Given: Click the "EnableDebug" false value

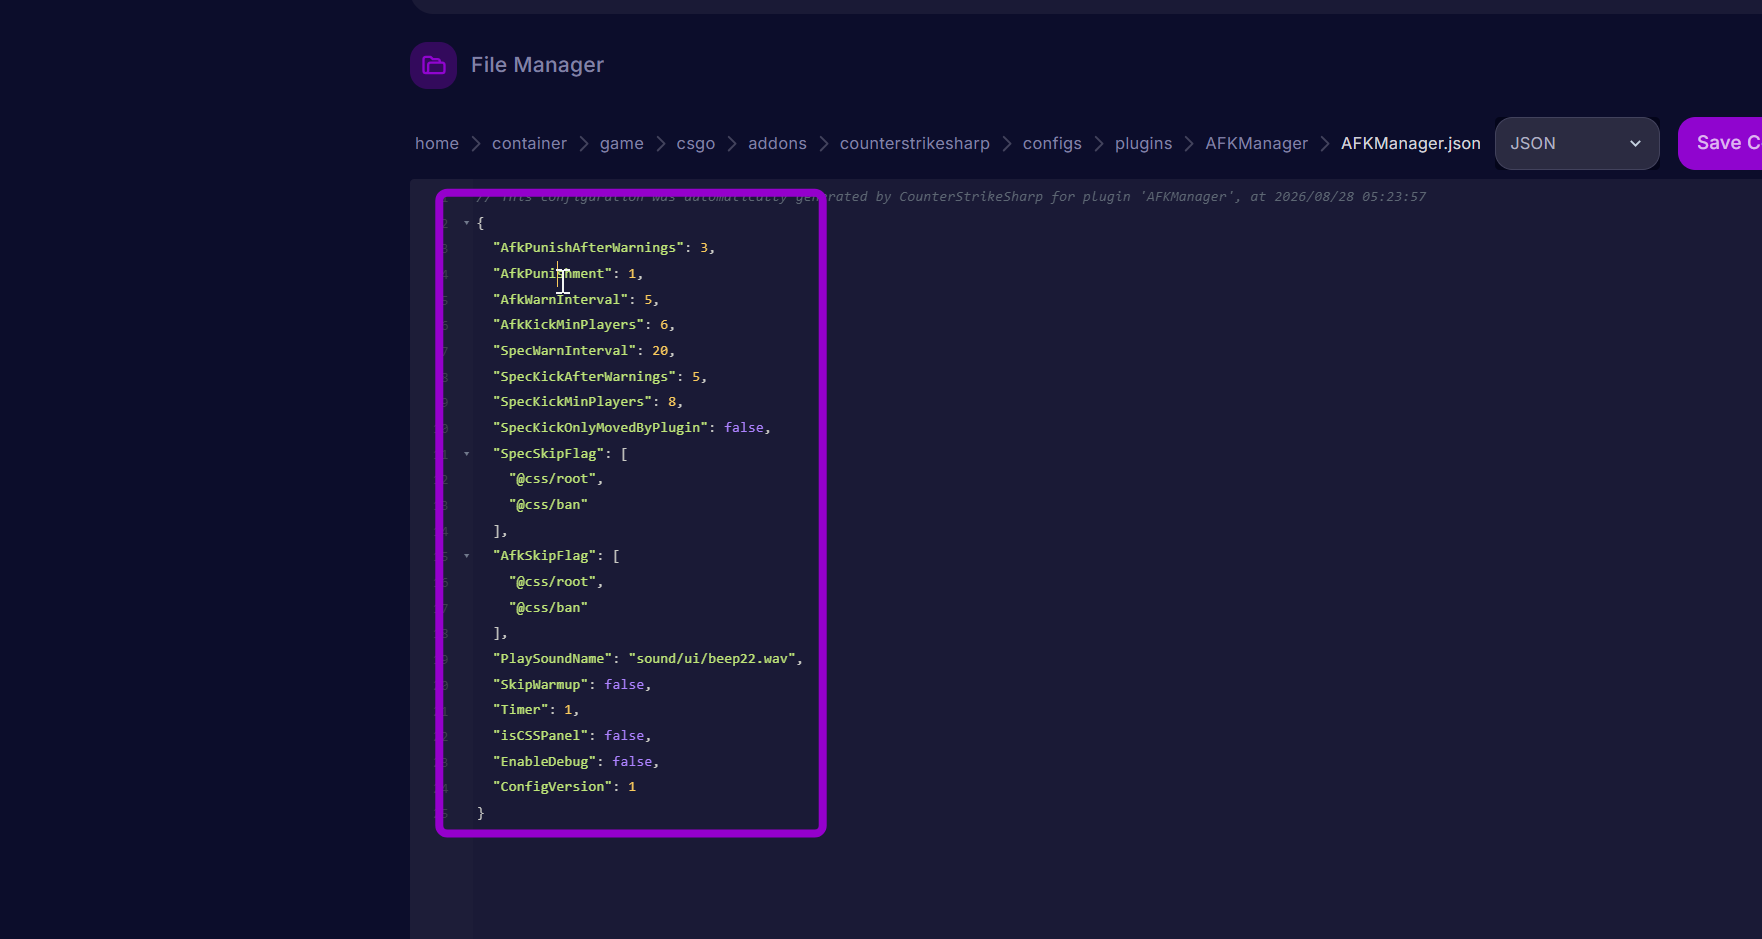Looking at the screenshot, I should pyautogui.click(x=632, y=762).
